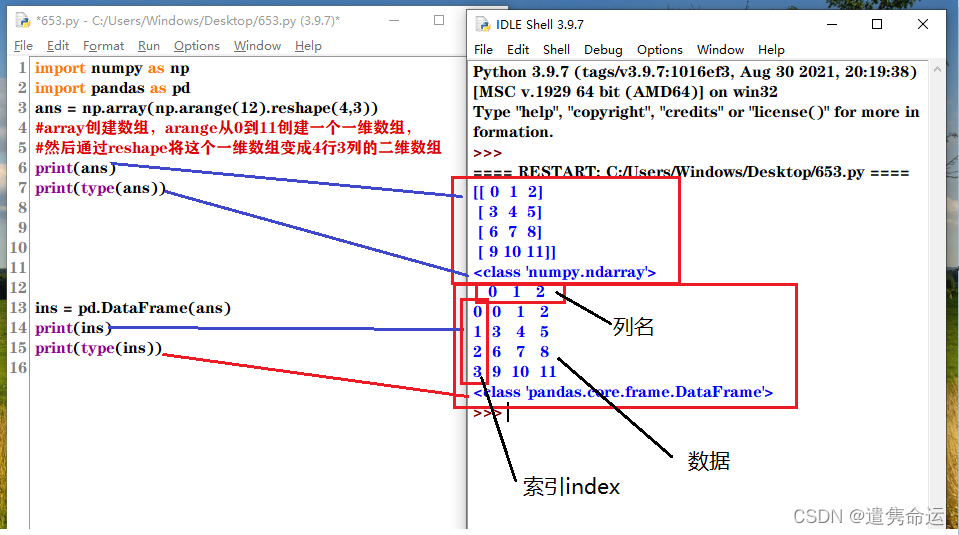959x535 pixels.
Task: Click the code line 'print(type(ans))'
Action: (x=100, y=188)
